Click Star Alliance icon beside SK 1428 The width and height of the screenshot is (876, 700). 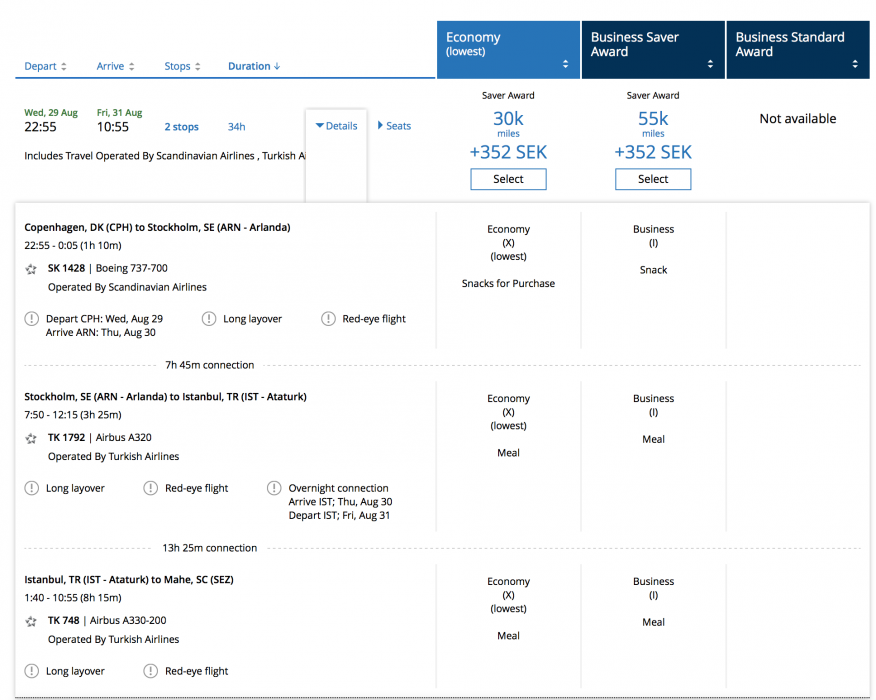(x=33, y=269)
